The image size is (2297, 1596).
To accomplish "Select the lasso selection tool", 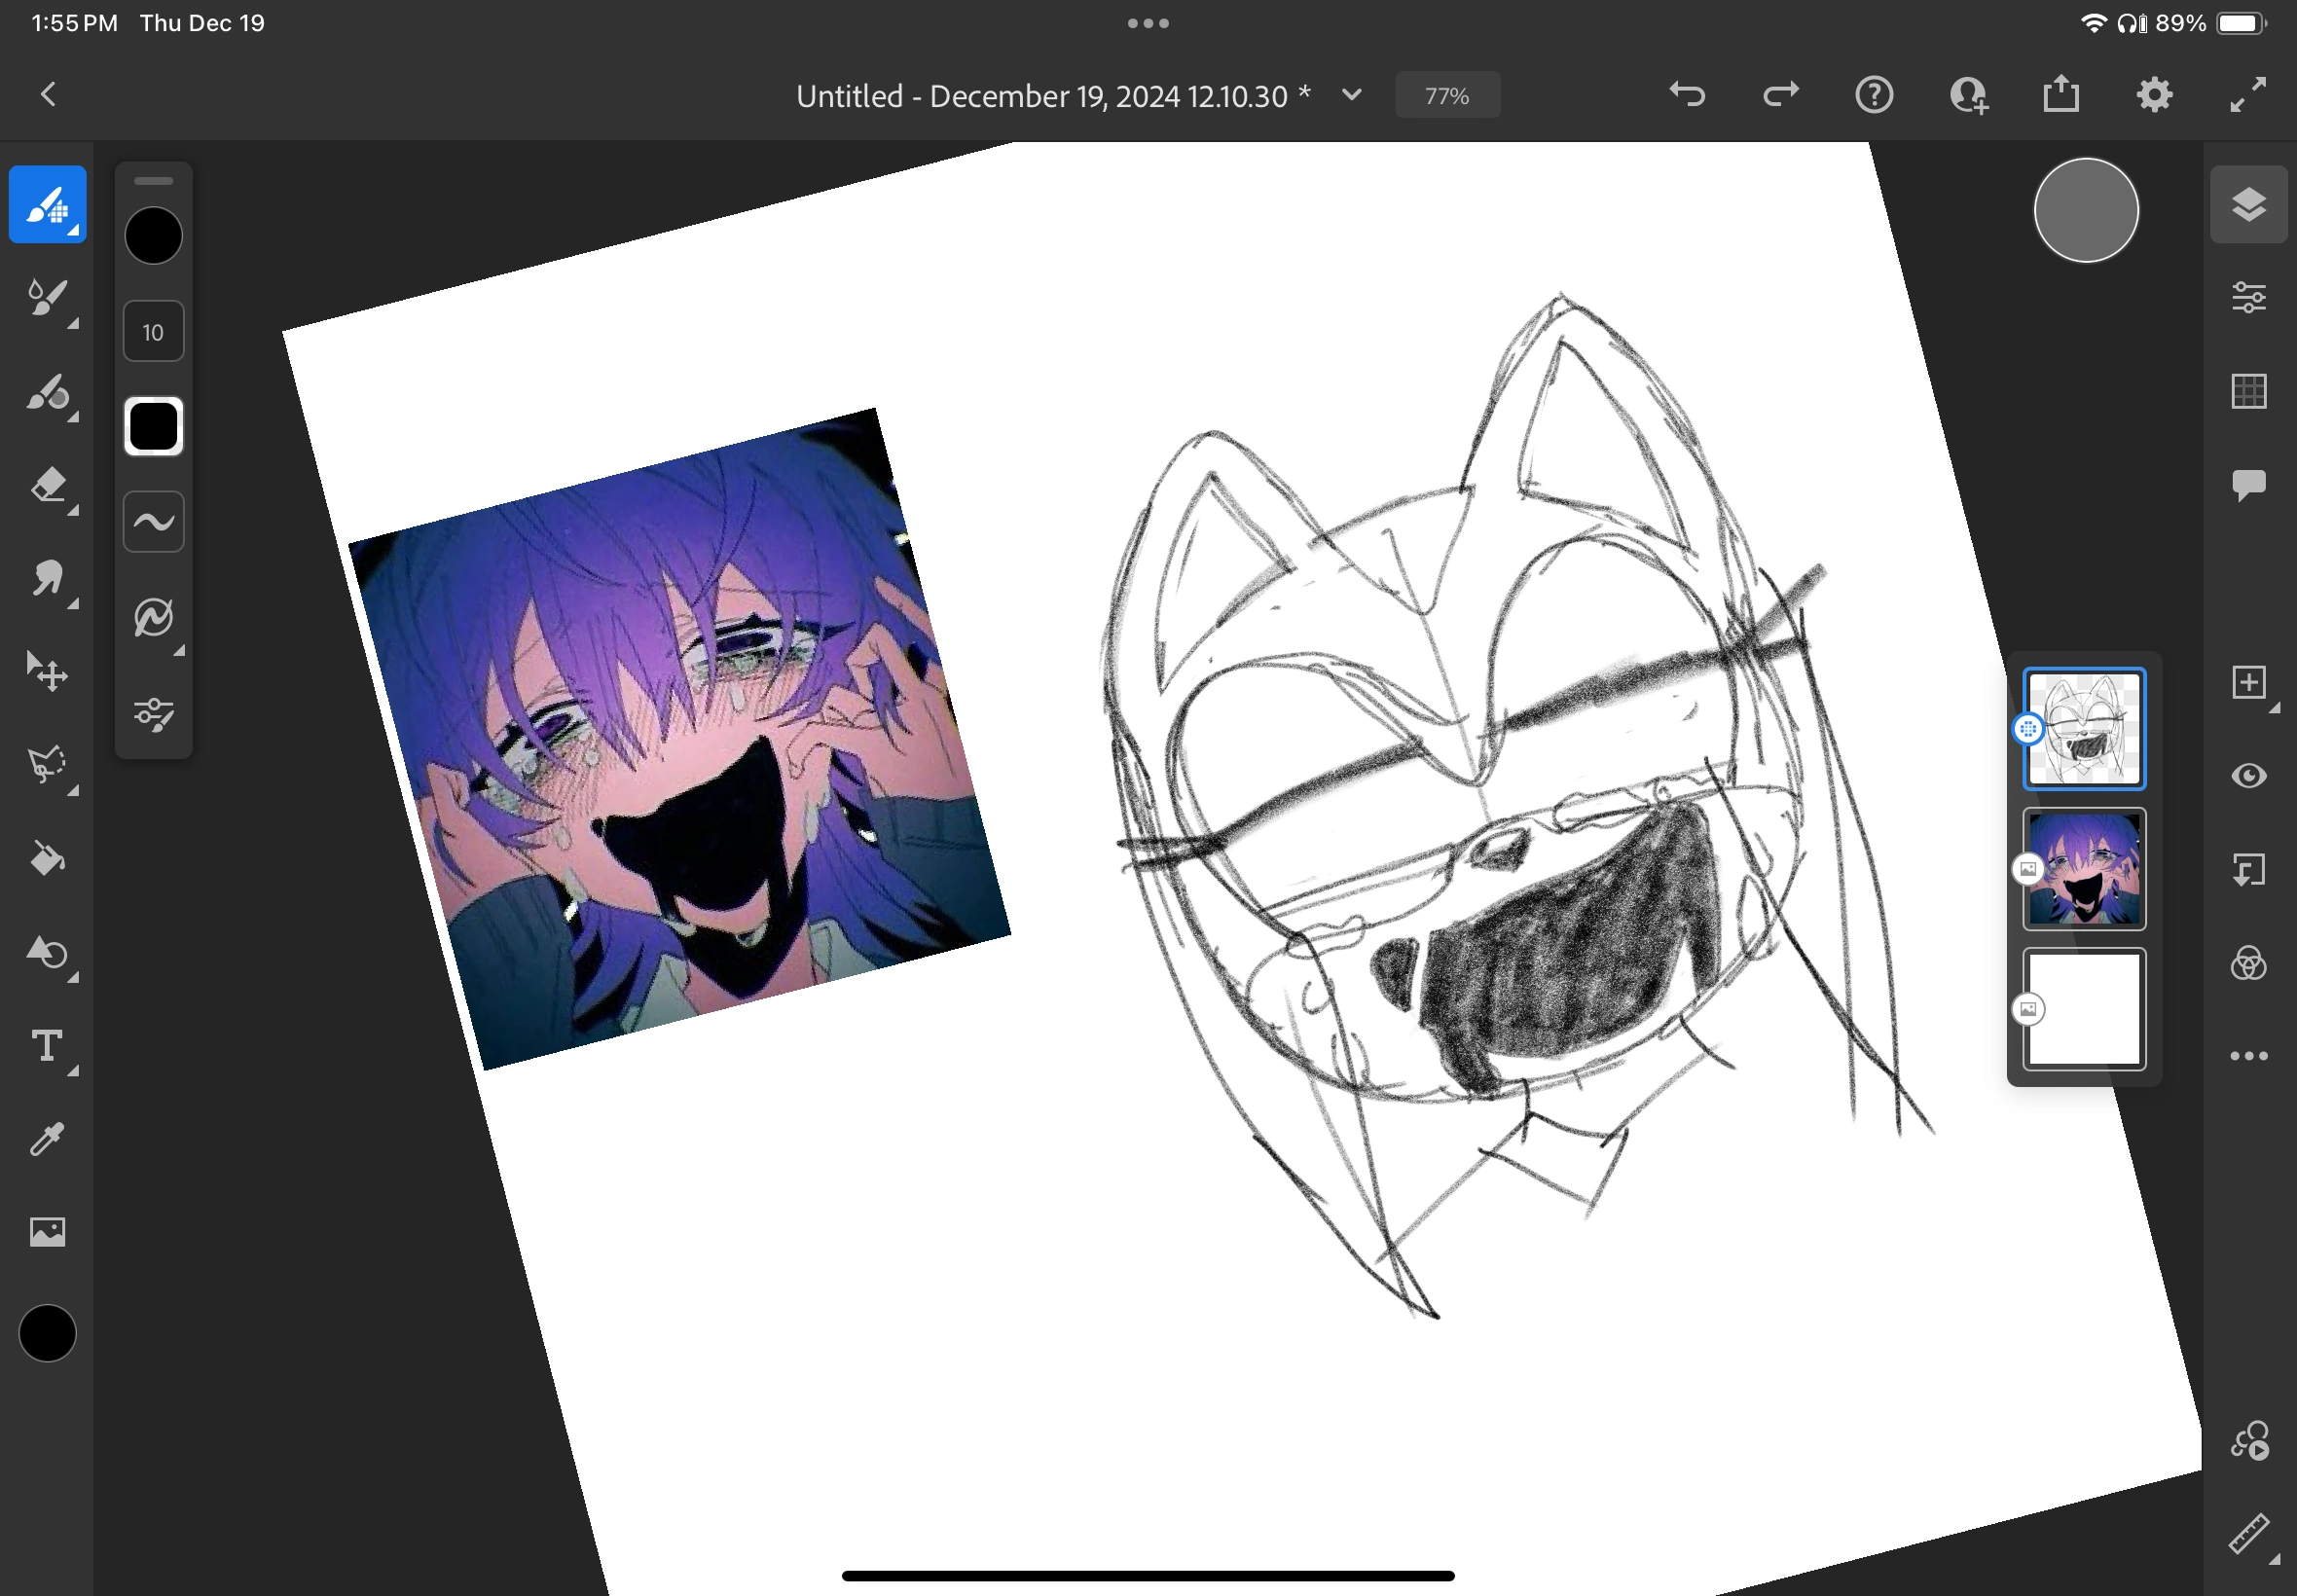I will click(x=47, y=766).
